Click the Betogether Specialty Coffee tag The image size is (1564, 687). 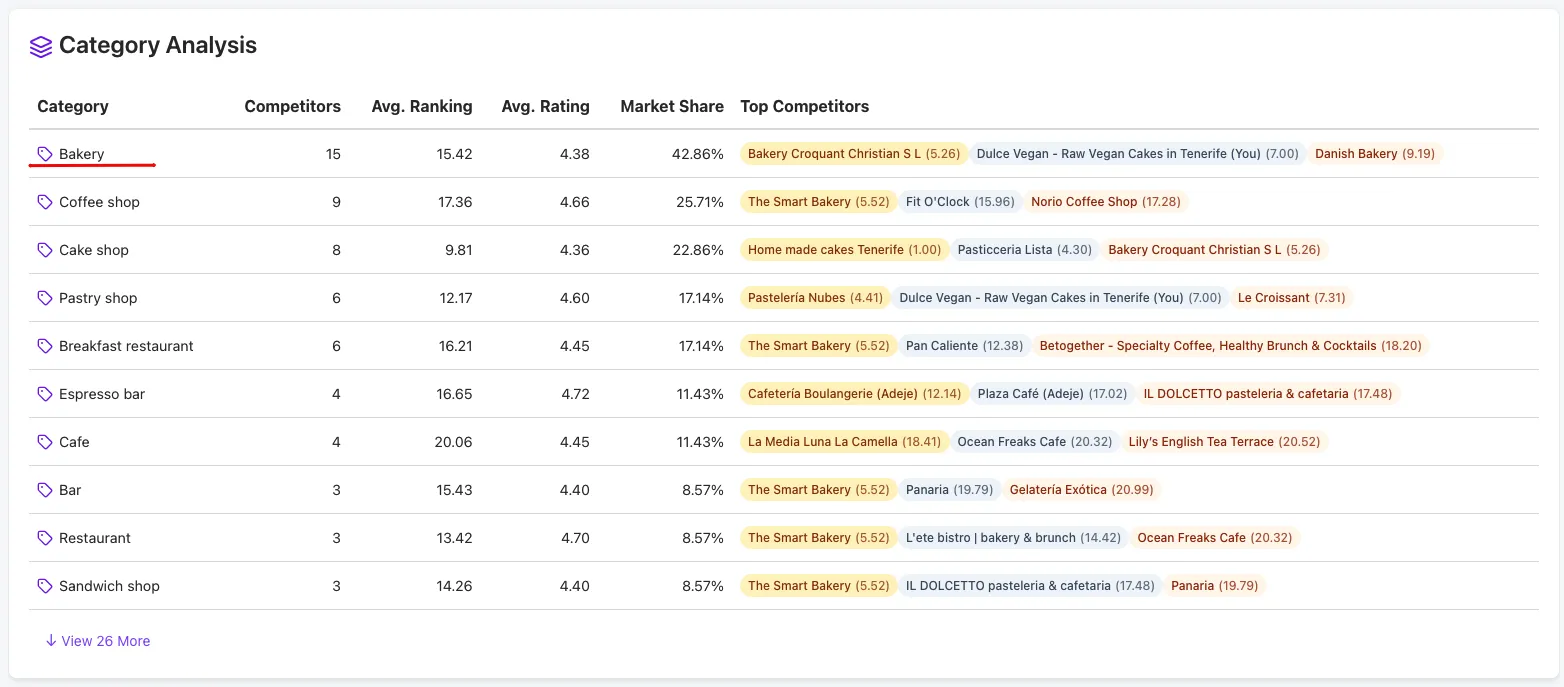point(1230,346)
